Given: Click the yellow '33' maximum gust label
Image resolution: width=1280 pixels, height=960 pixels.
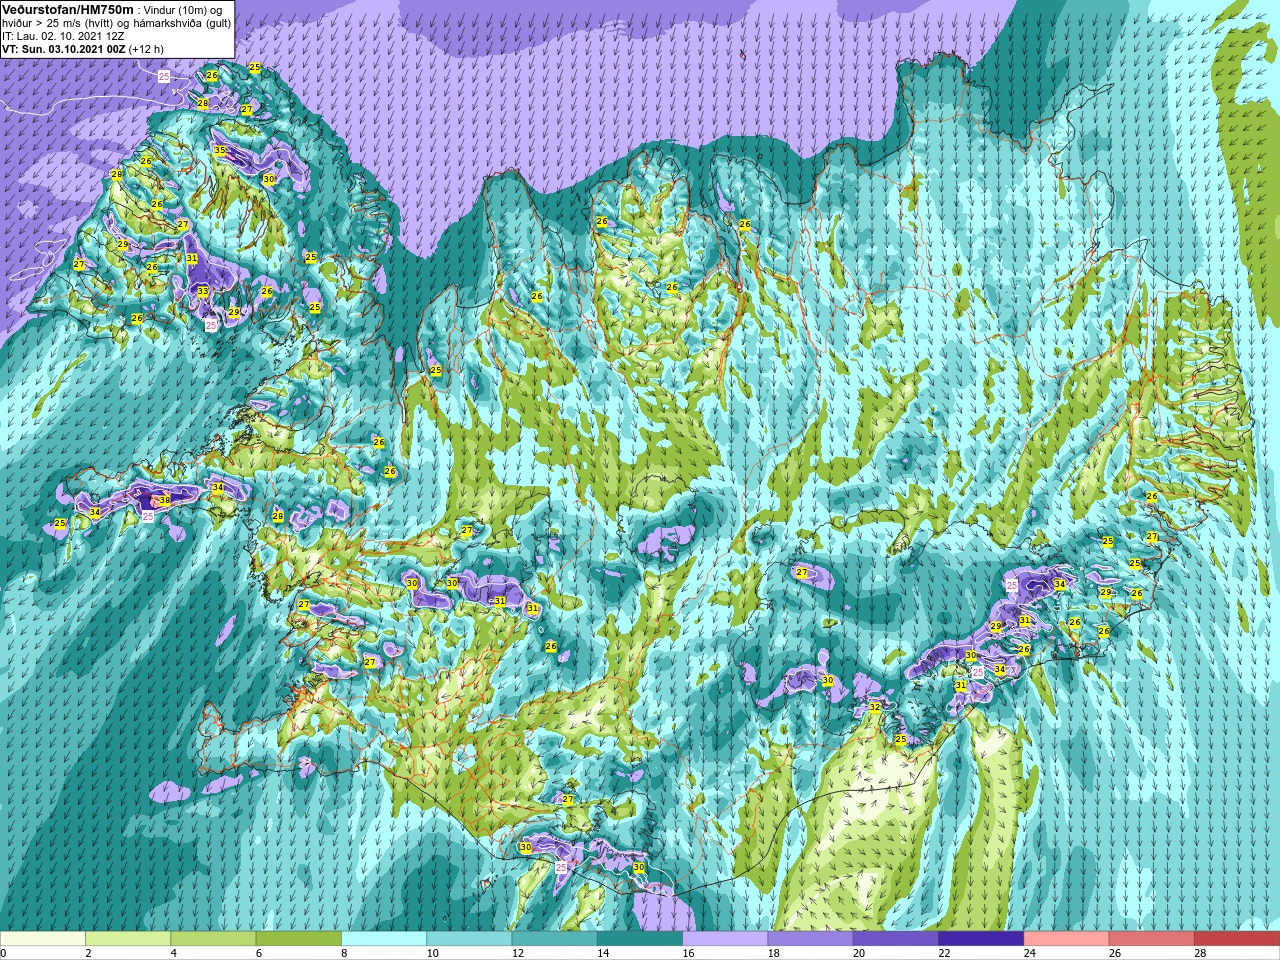Looking at the screenshot, I should pos(203,292).
